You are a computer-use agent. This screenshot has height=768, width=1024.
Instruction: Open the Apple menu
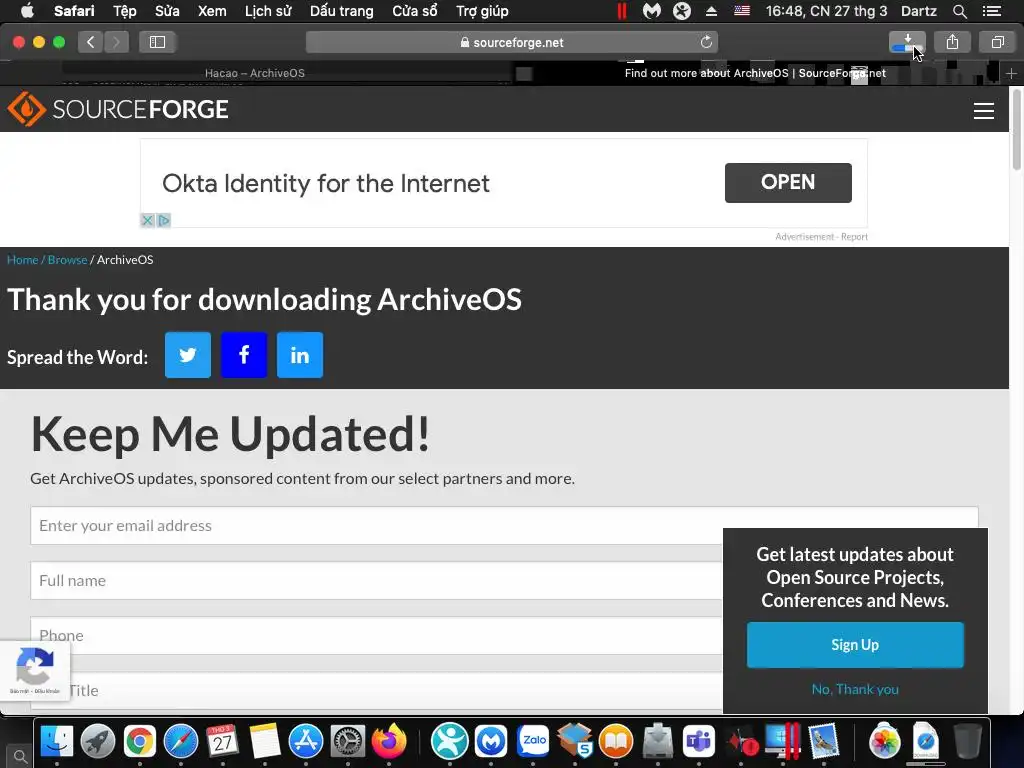pyautogui.click(x=27, y=11)
